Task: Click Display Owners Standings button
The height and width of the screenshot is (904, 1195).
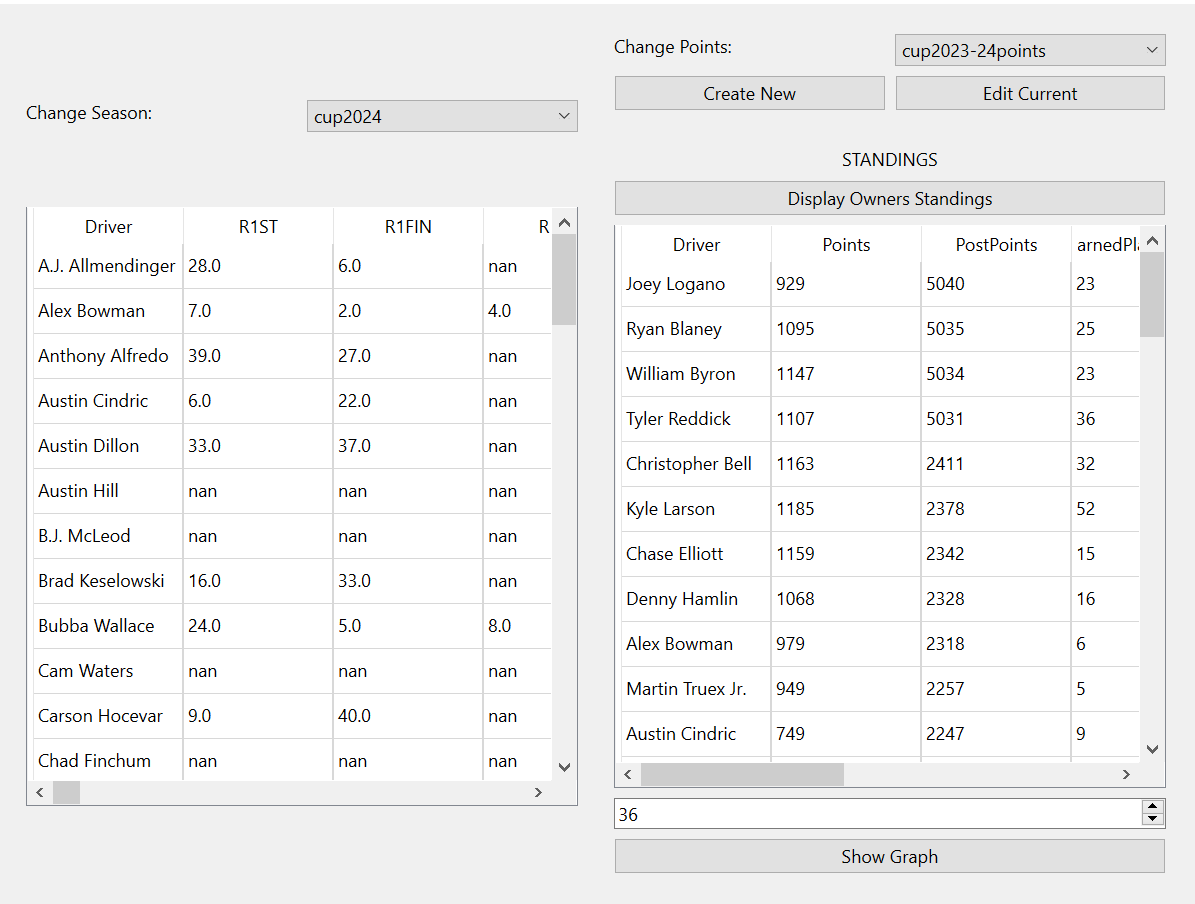Action: click(x=889, y=198)
